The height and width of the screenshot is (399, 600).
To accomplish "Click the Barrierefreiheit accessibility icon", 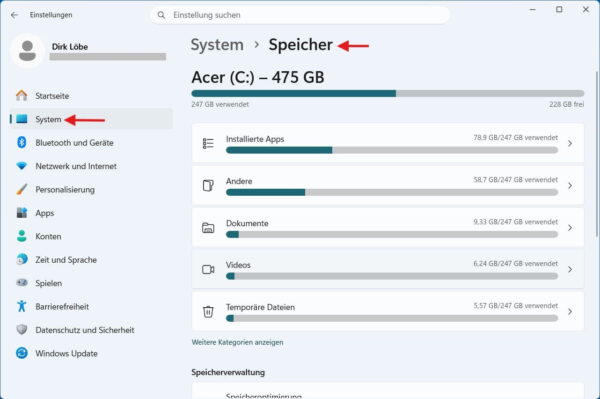I will point(22,306).
